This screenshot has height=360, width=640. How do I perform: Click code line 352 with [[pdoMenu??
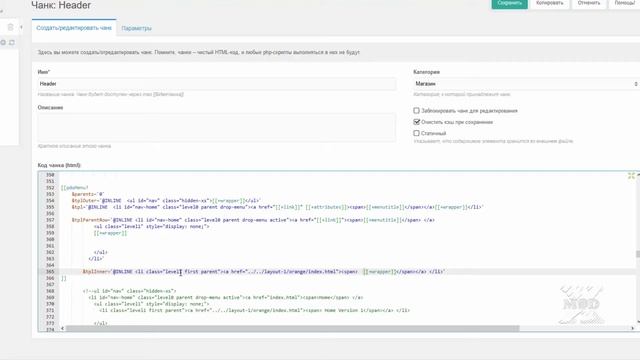(74, 188)
